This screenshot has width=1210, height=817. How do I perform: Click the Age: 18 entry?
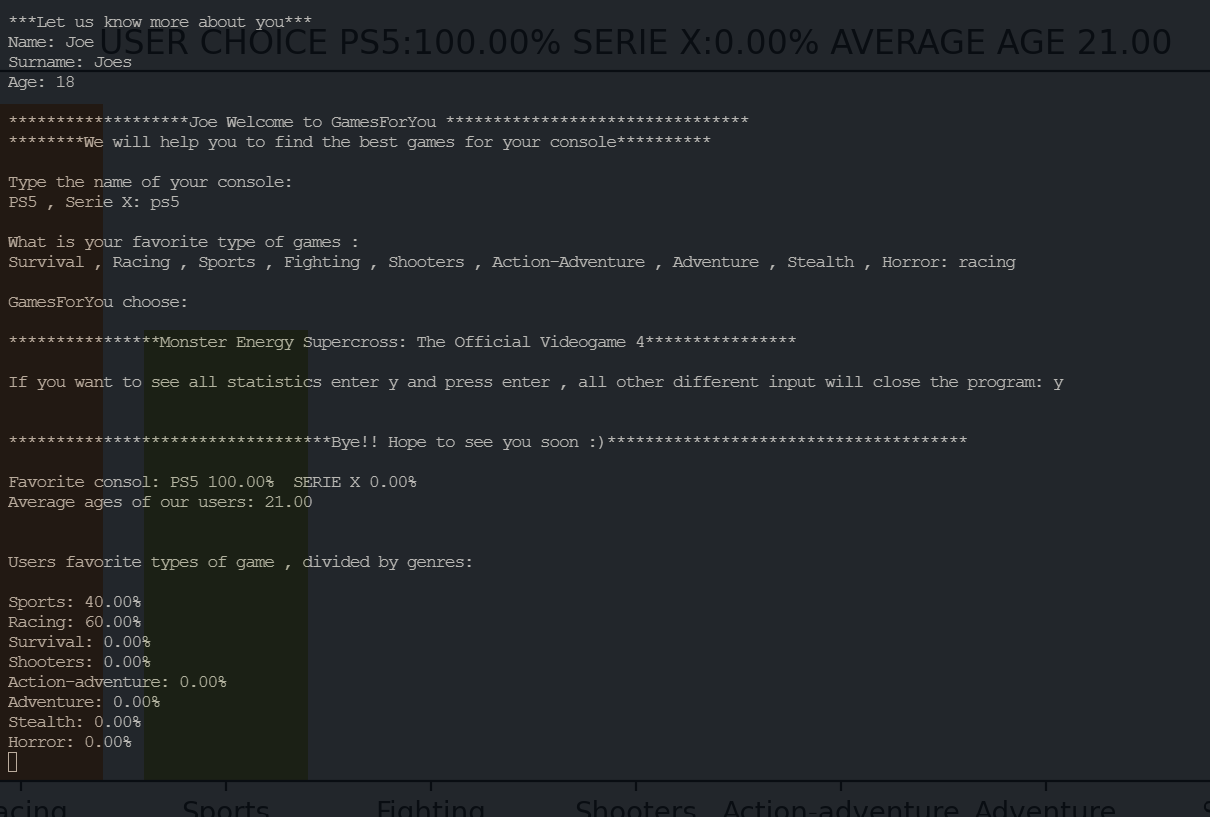pyautogui.click(x=40, y=82)
